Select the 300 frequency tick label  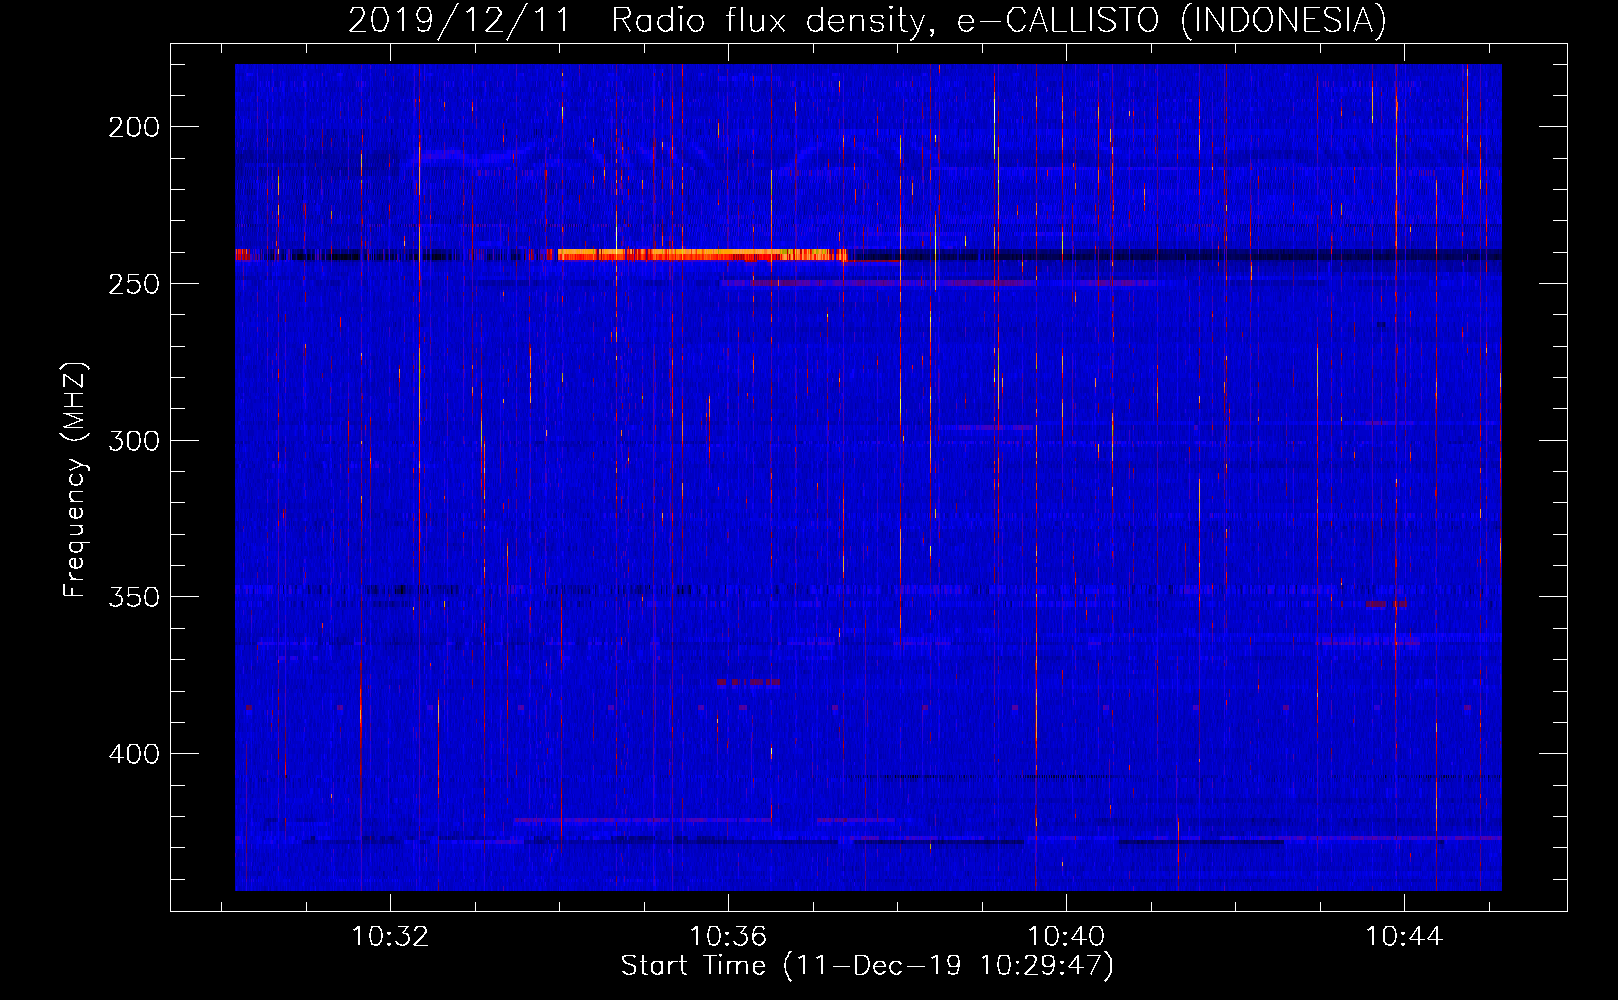[x=134, y=441]
